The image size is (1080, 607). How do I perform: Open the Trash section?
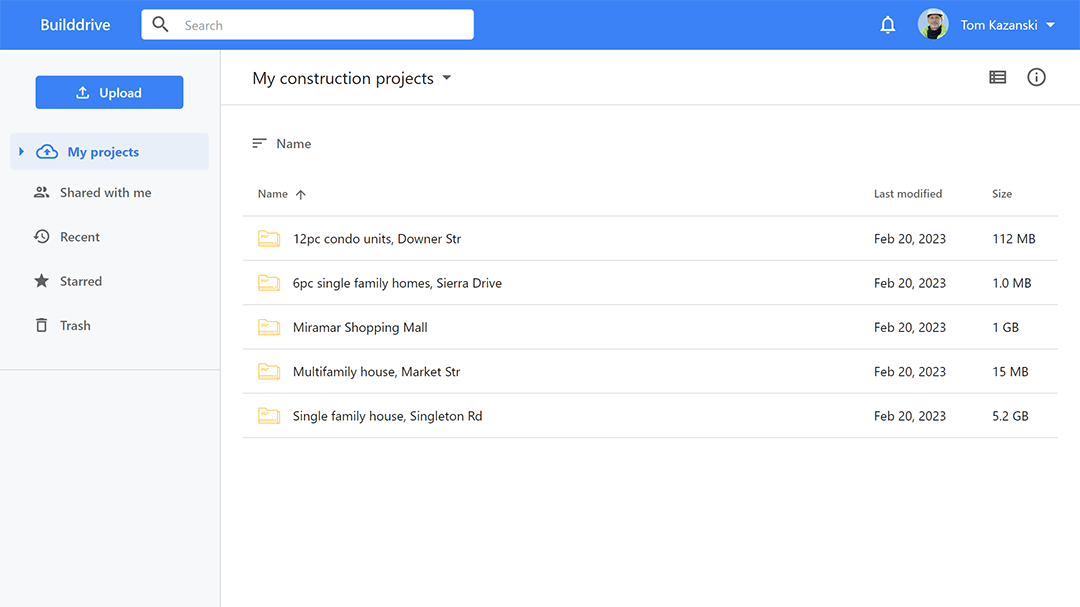click(75, 325)
